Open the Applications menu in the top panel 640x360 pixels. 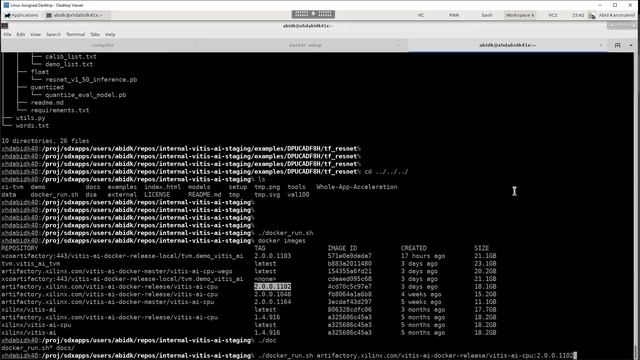(x=21, y=15)
